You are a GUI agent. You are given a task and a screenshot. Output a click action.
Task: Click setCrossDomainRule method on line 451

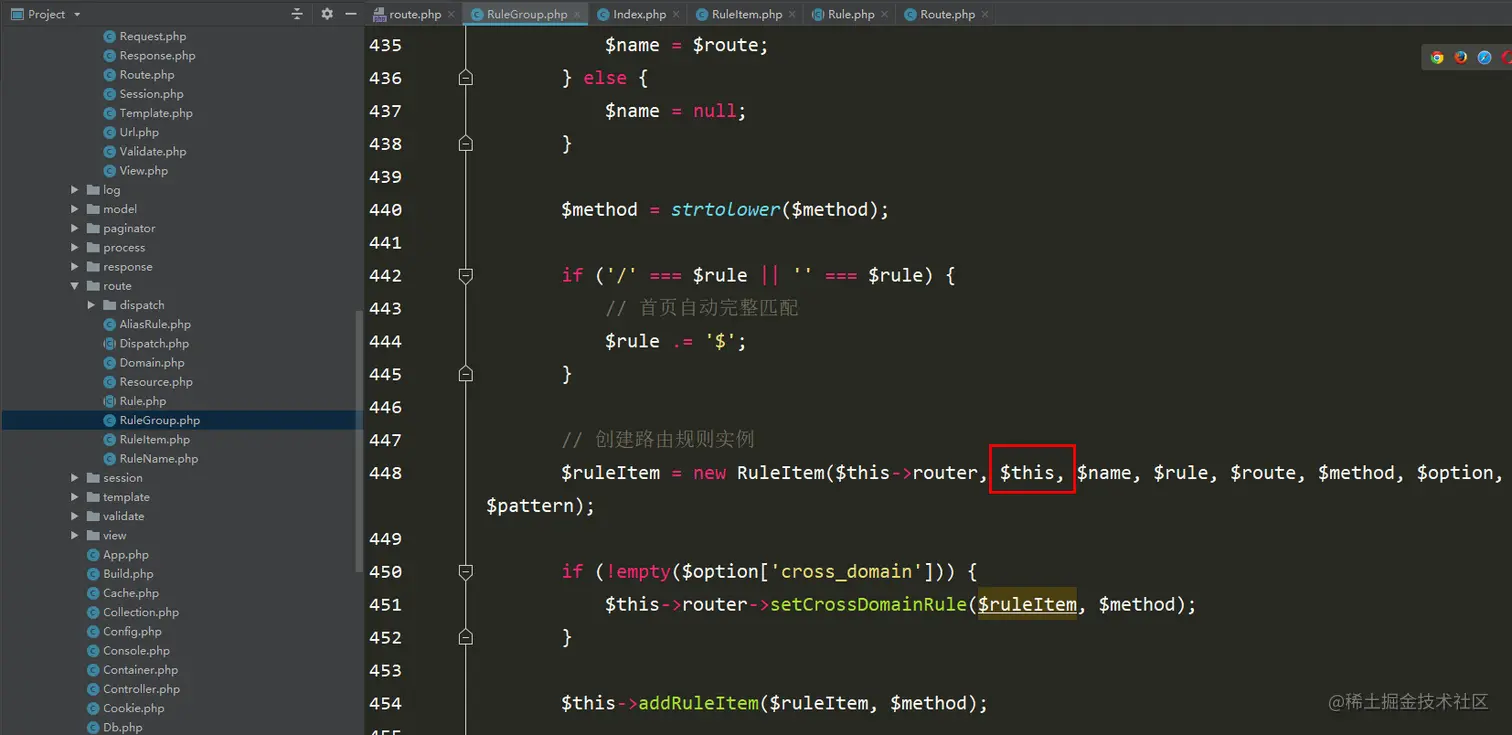(x=868, y=604)
